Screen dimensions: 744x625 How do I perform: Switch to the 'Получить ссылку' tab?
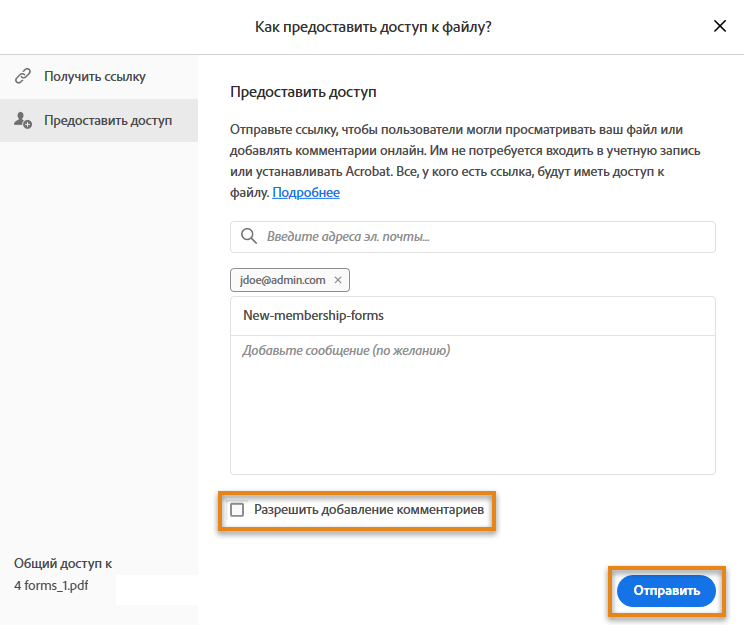(x=95, y=76)
